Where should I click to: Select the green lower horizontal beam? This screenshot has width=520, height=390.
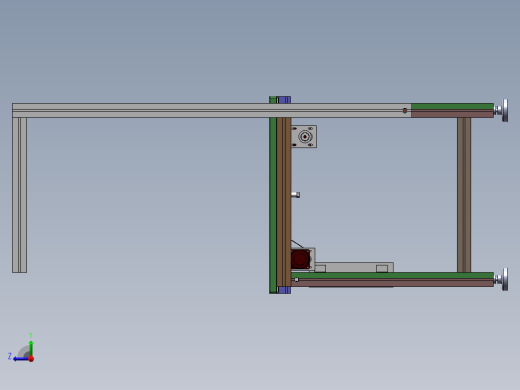(x=392, y=276)
